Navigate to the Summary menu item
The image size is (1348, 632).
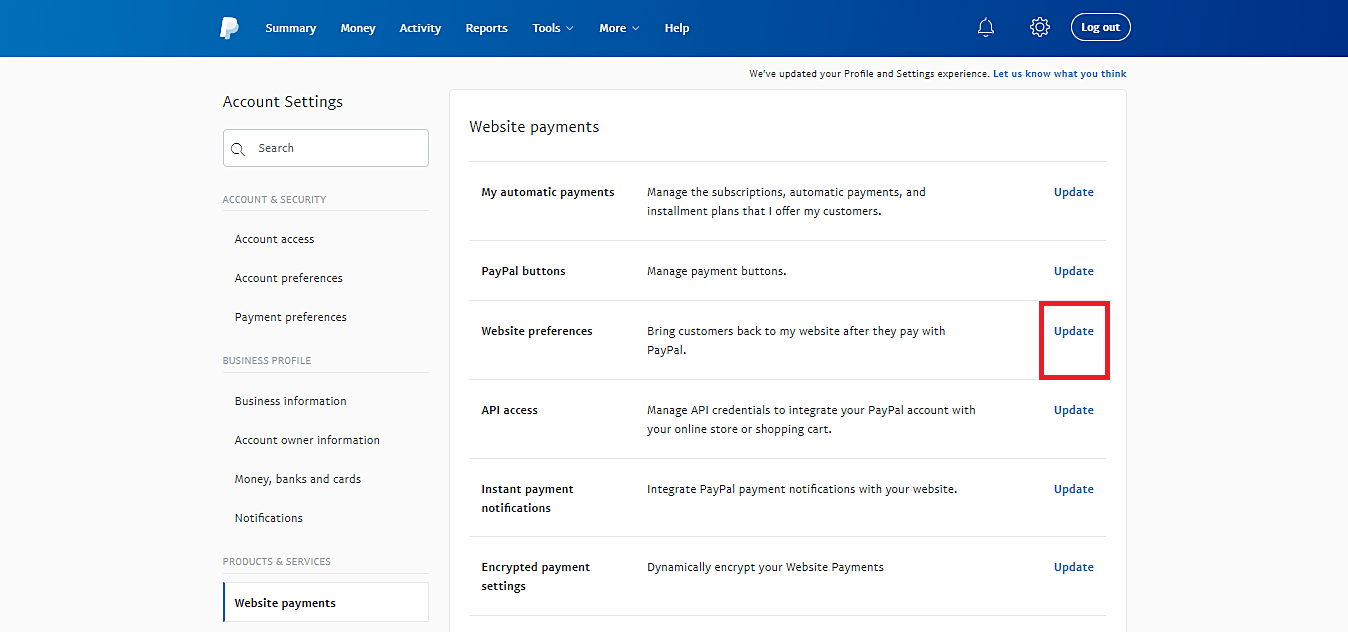point(290,28)
